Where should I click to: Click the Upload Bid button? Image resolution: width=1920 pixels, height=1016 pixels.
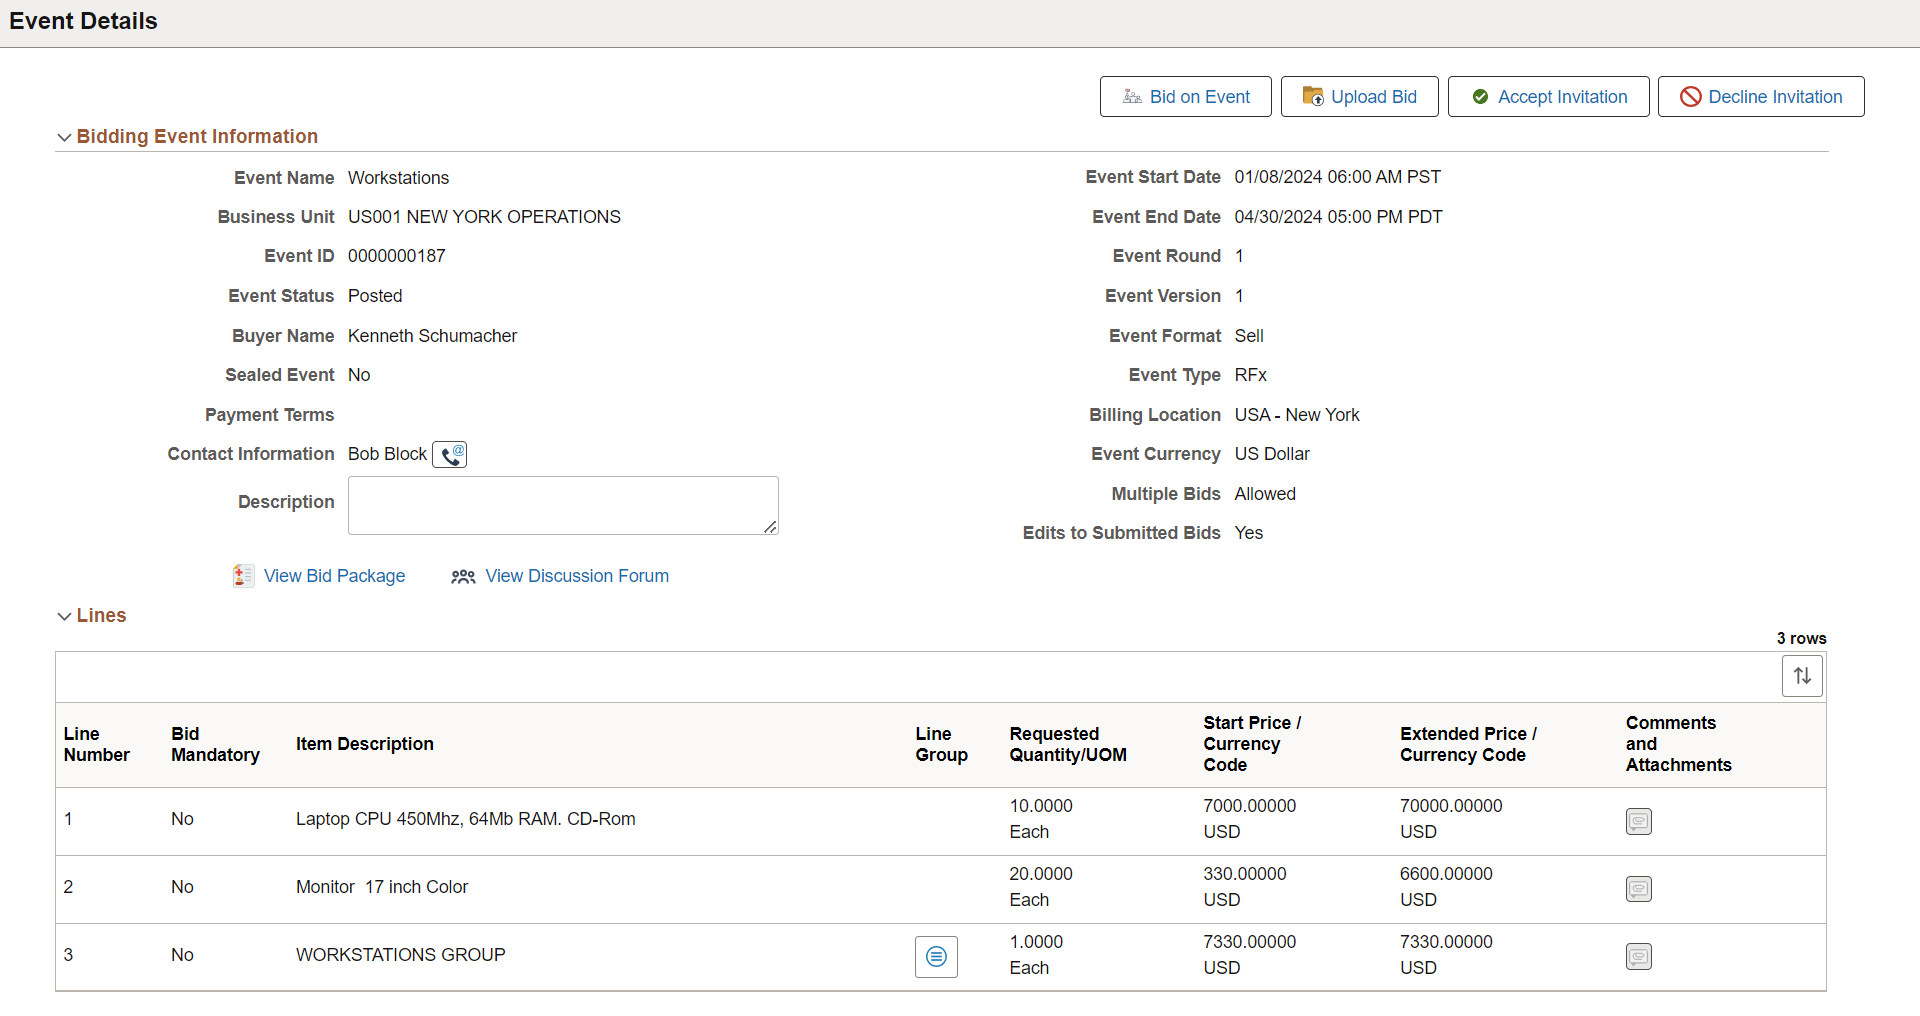(x=1360, y=97)
